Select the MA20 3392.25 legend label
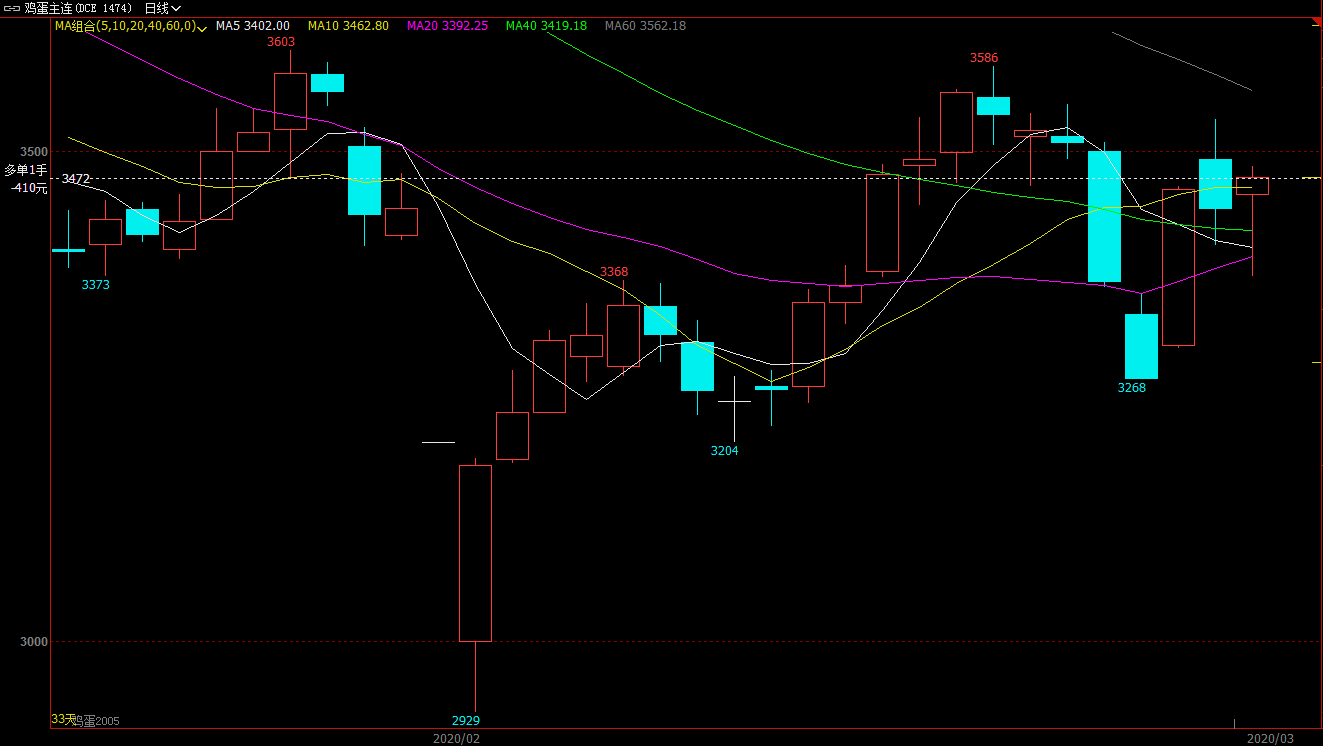 (x=447, y=26)
